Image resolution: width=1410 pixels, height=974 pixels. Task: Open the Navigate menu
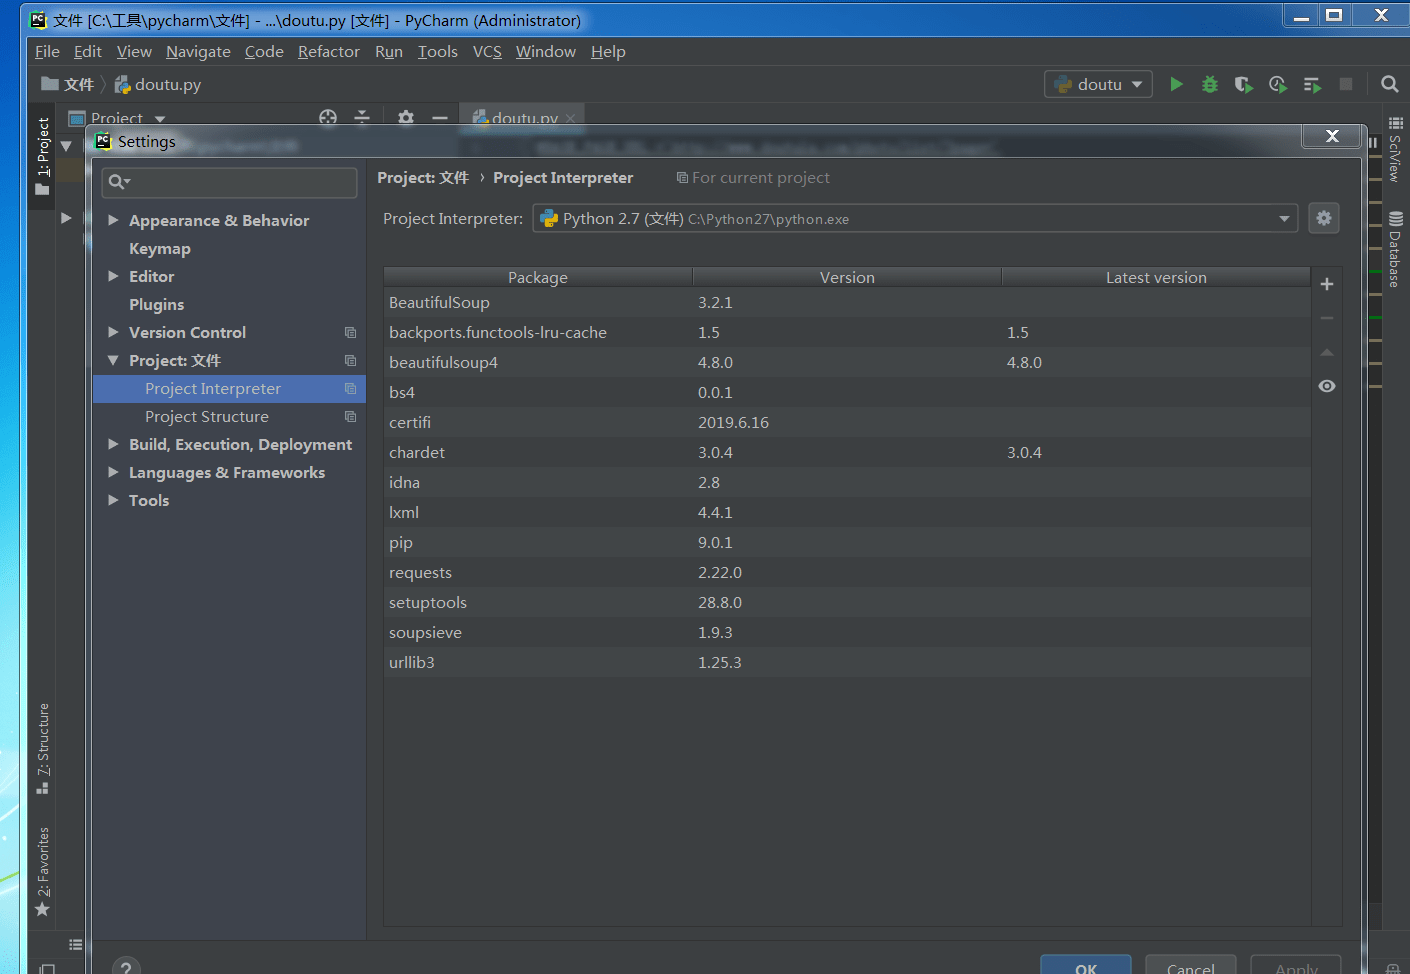point(198,52)
